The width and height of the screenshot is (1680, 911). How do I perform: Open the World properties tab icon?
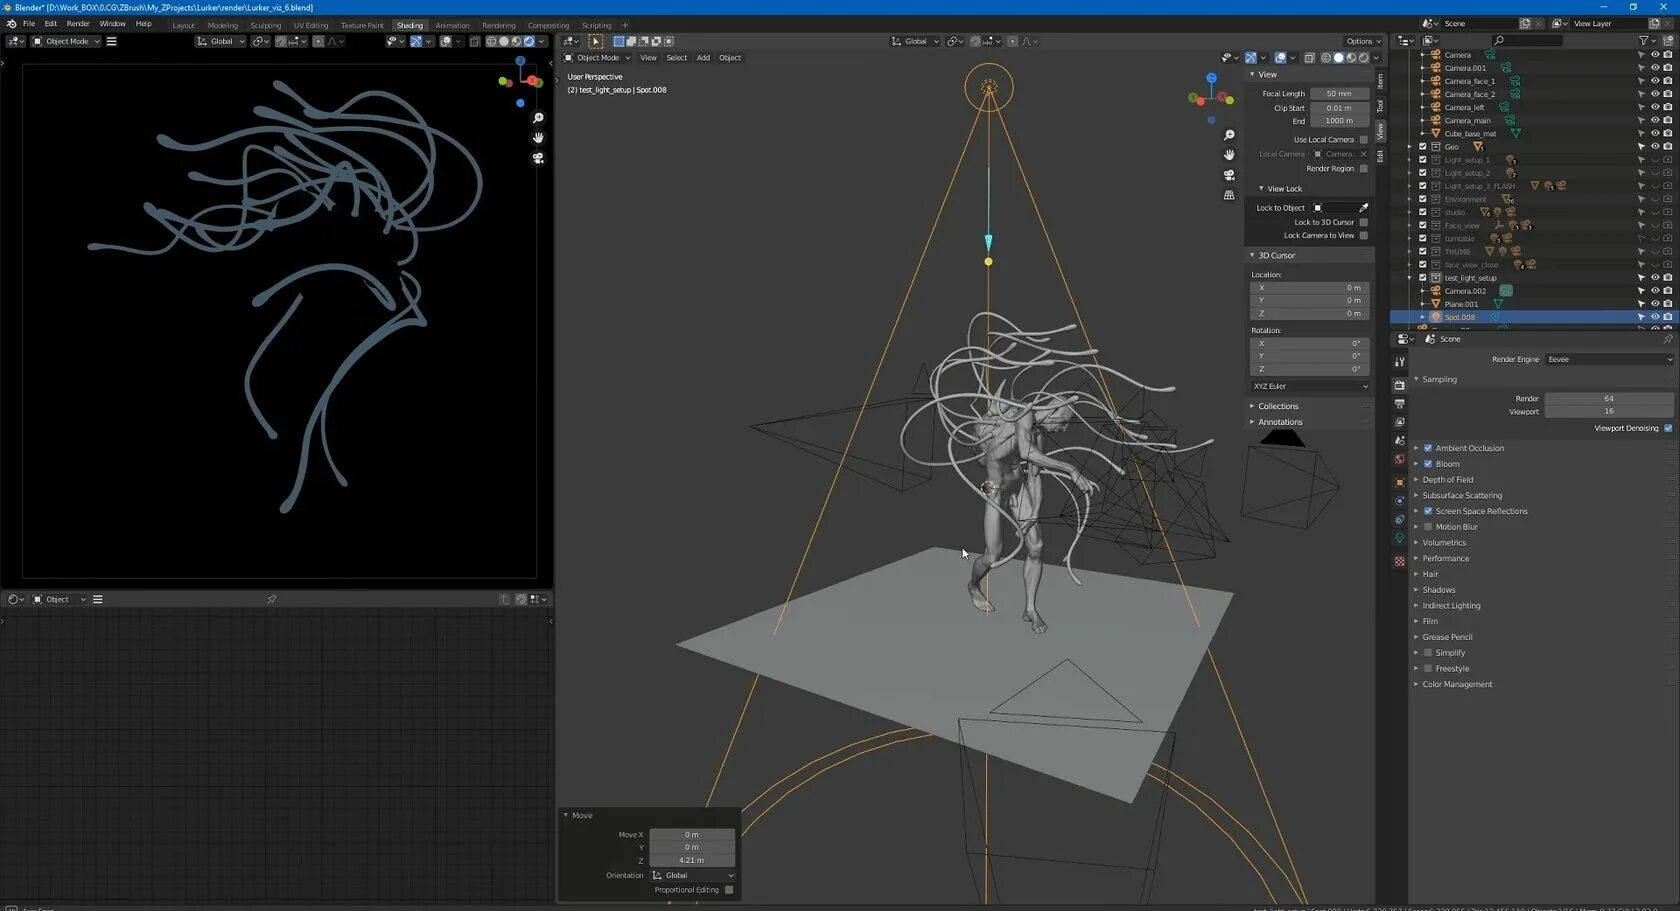[x=1399, y=460]
